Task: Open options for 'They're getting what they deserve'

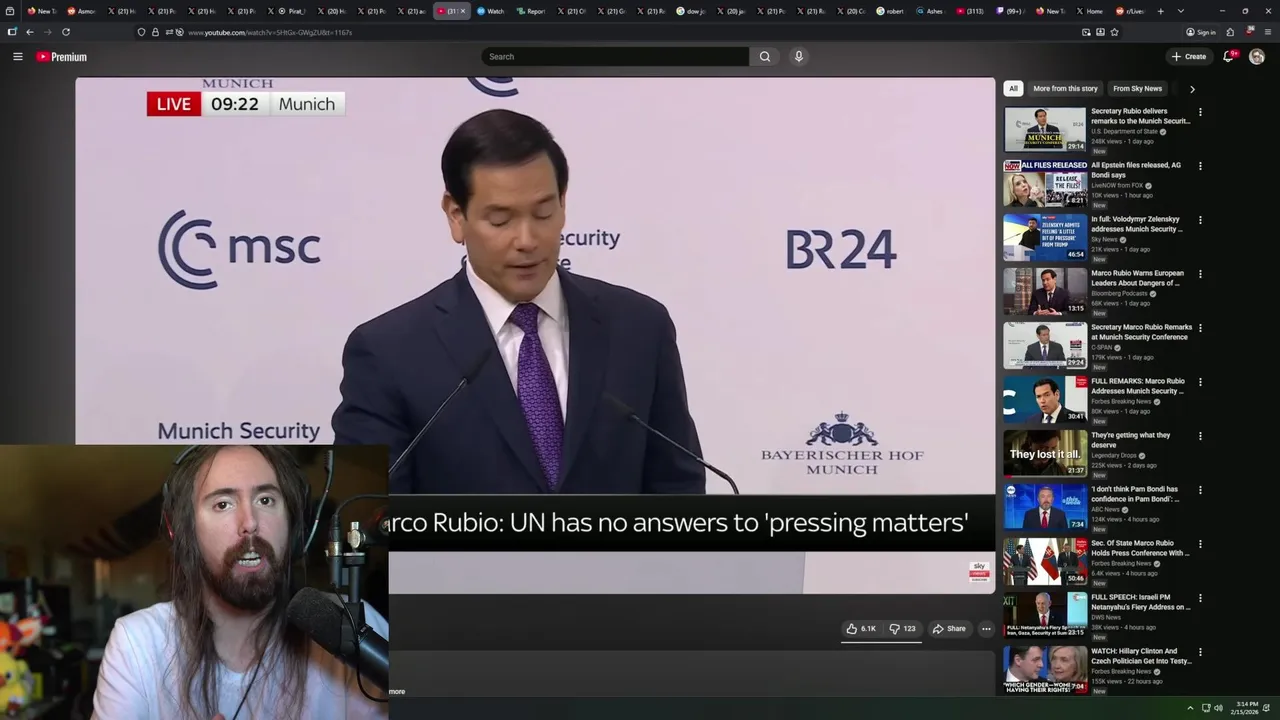Action: point(1200,436)
